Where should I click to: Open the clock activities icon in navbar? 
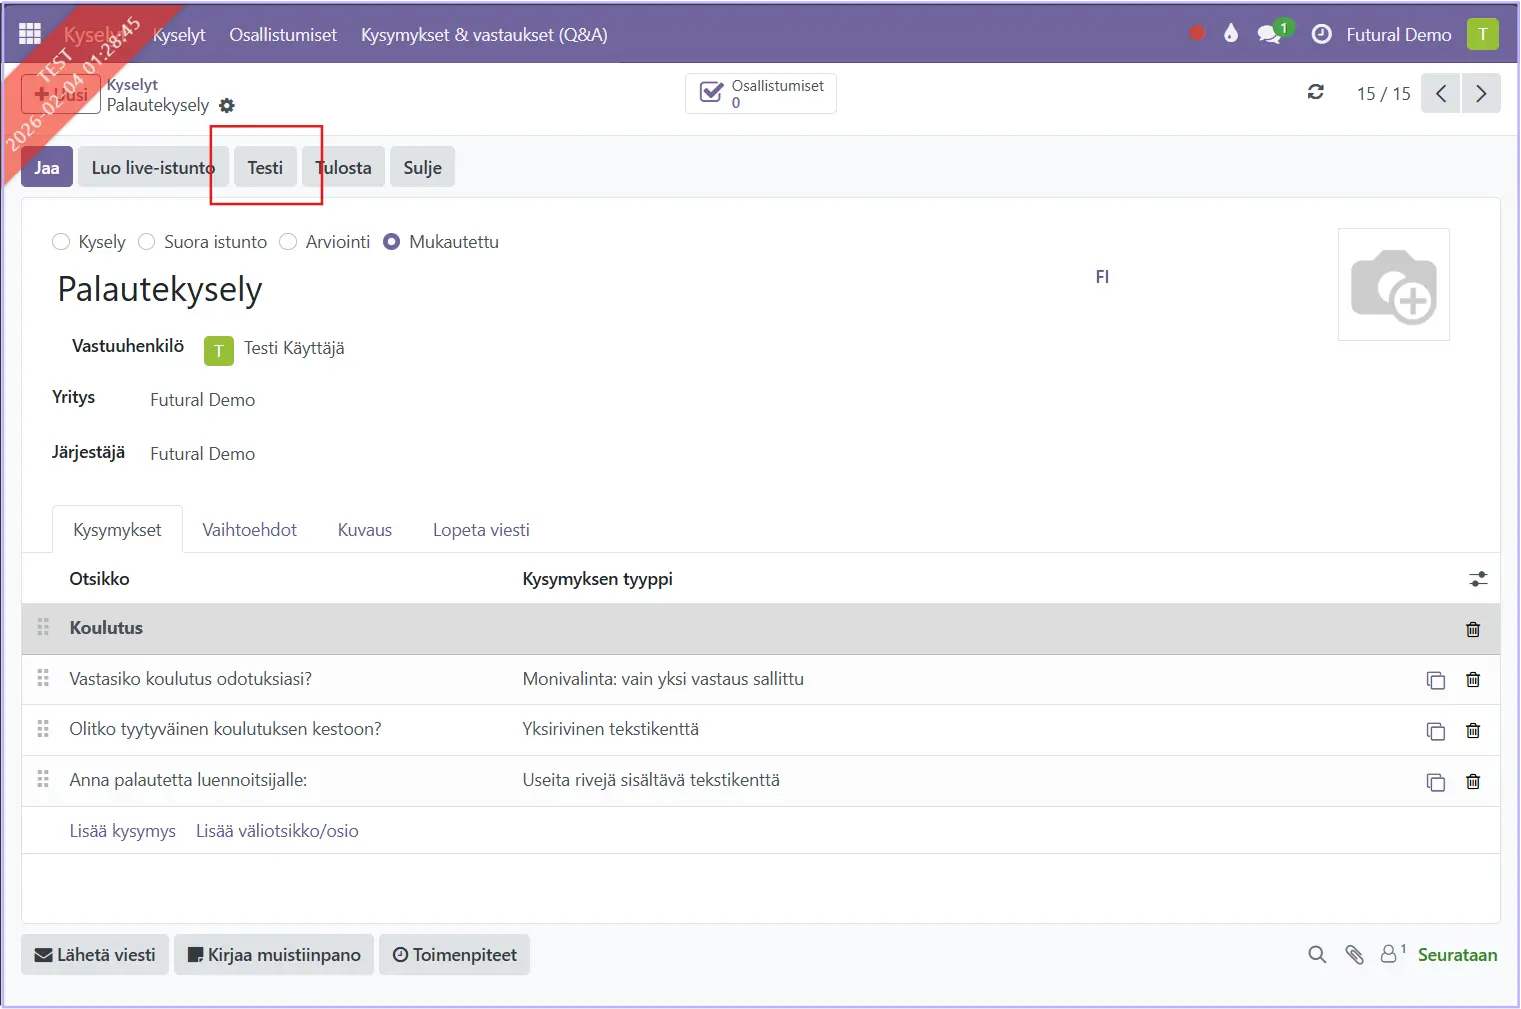coord(1321,34)
